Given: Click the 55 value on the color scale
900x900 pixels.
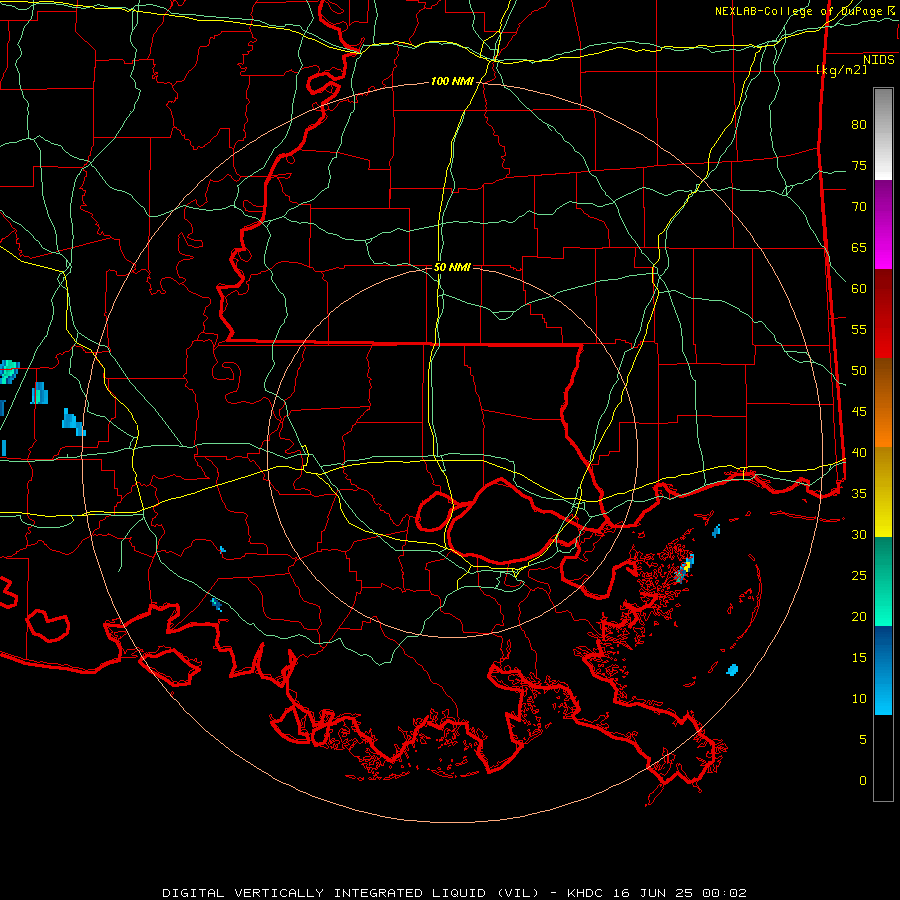Looking at the screenshot, I should click(859, 329).
